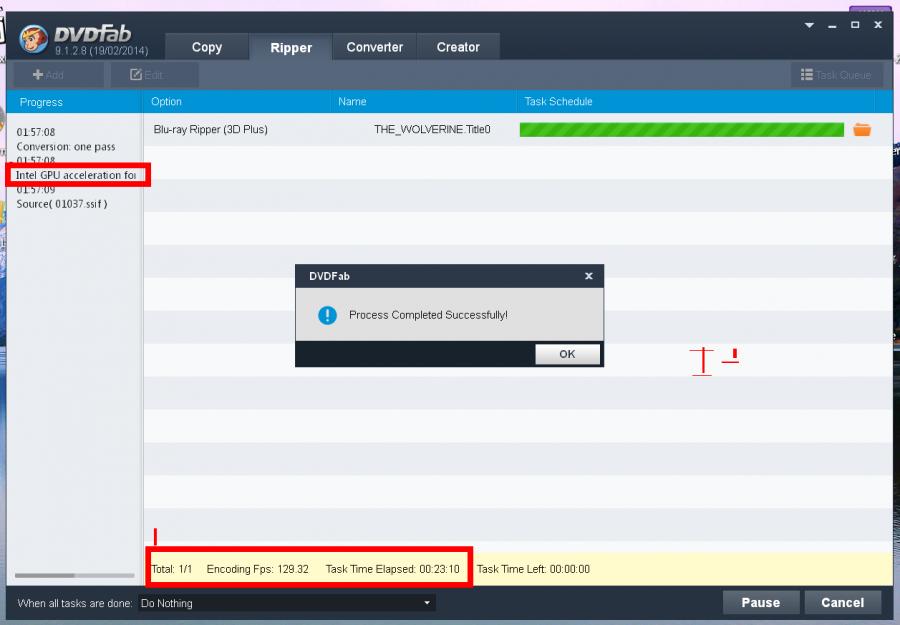
Task: Click 'Process Completed Successfully!' message text
Action: click(x=428, y=315)
